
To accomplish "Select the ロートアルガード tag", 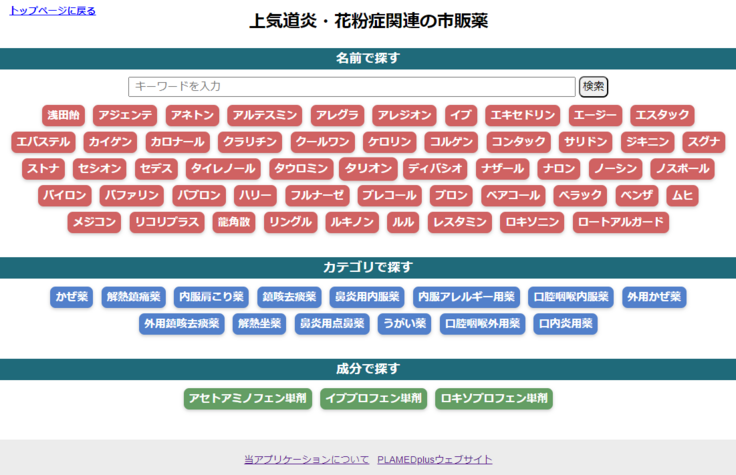I will point(621,222).
